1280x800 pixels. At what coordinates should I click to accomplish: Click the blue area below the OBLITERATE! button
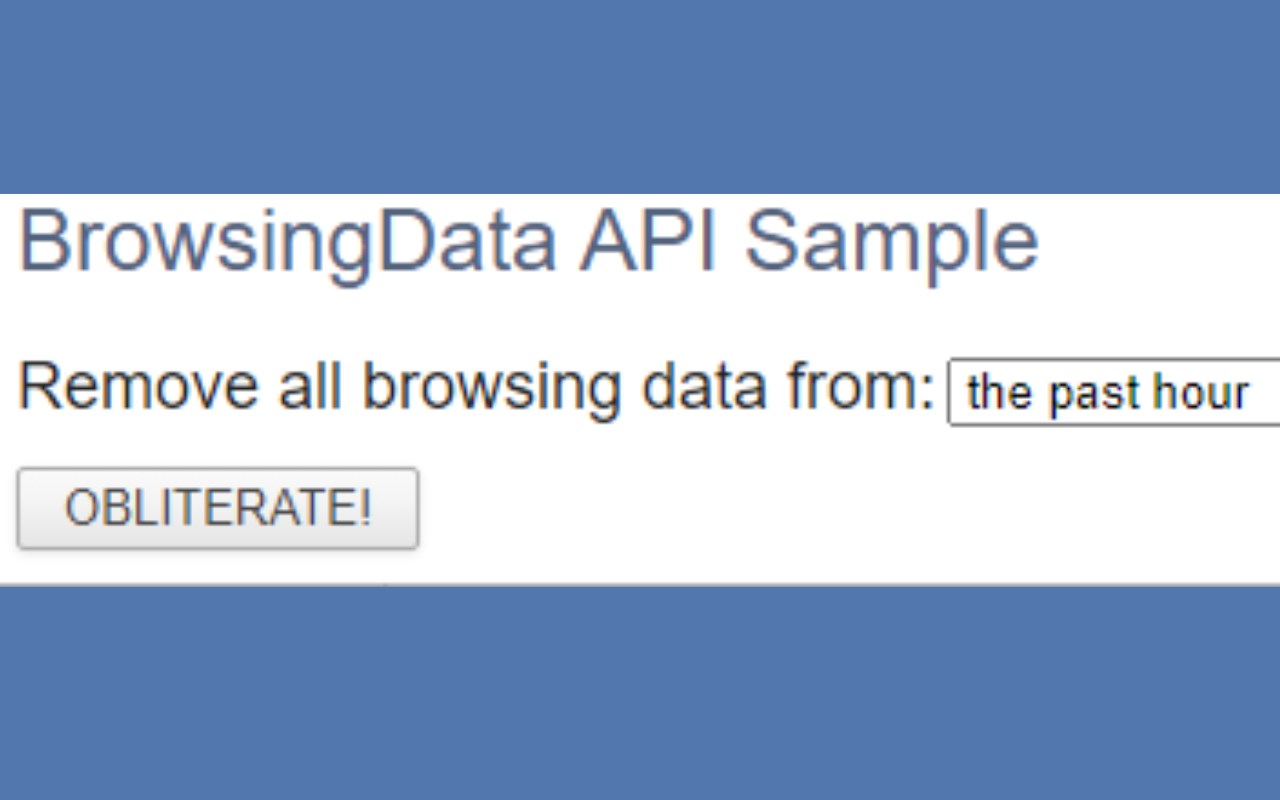pos(640,692)
